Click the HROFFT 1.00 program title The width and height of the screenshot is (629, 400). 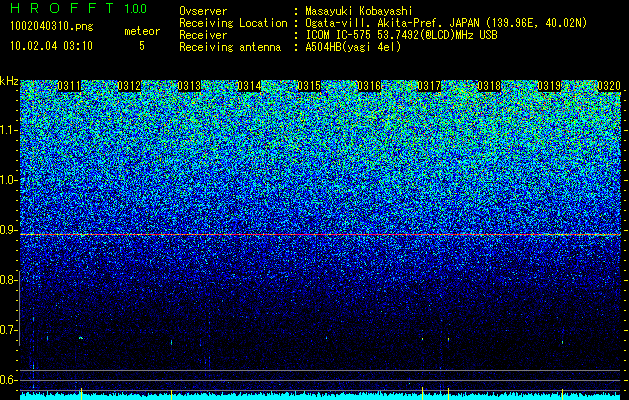point(79,8)
